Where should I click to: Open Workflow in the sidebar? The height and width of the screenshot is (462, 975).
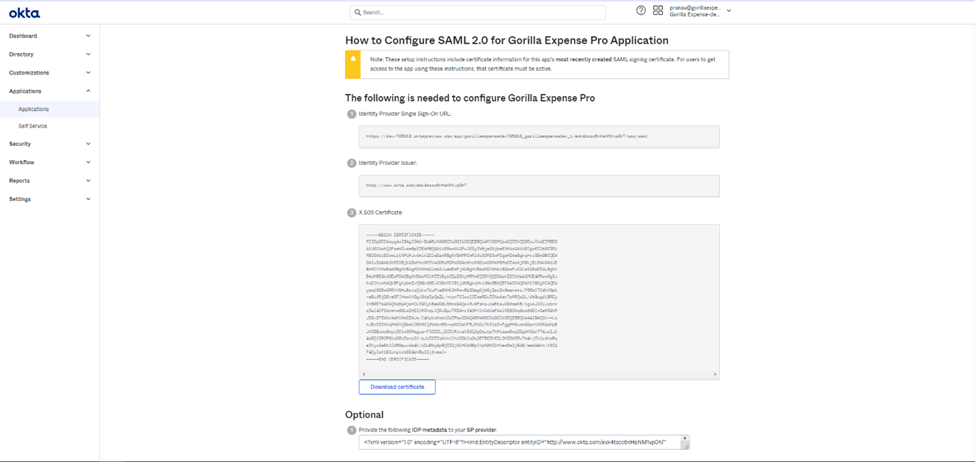pyautogui.click(x=22, y=162)
